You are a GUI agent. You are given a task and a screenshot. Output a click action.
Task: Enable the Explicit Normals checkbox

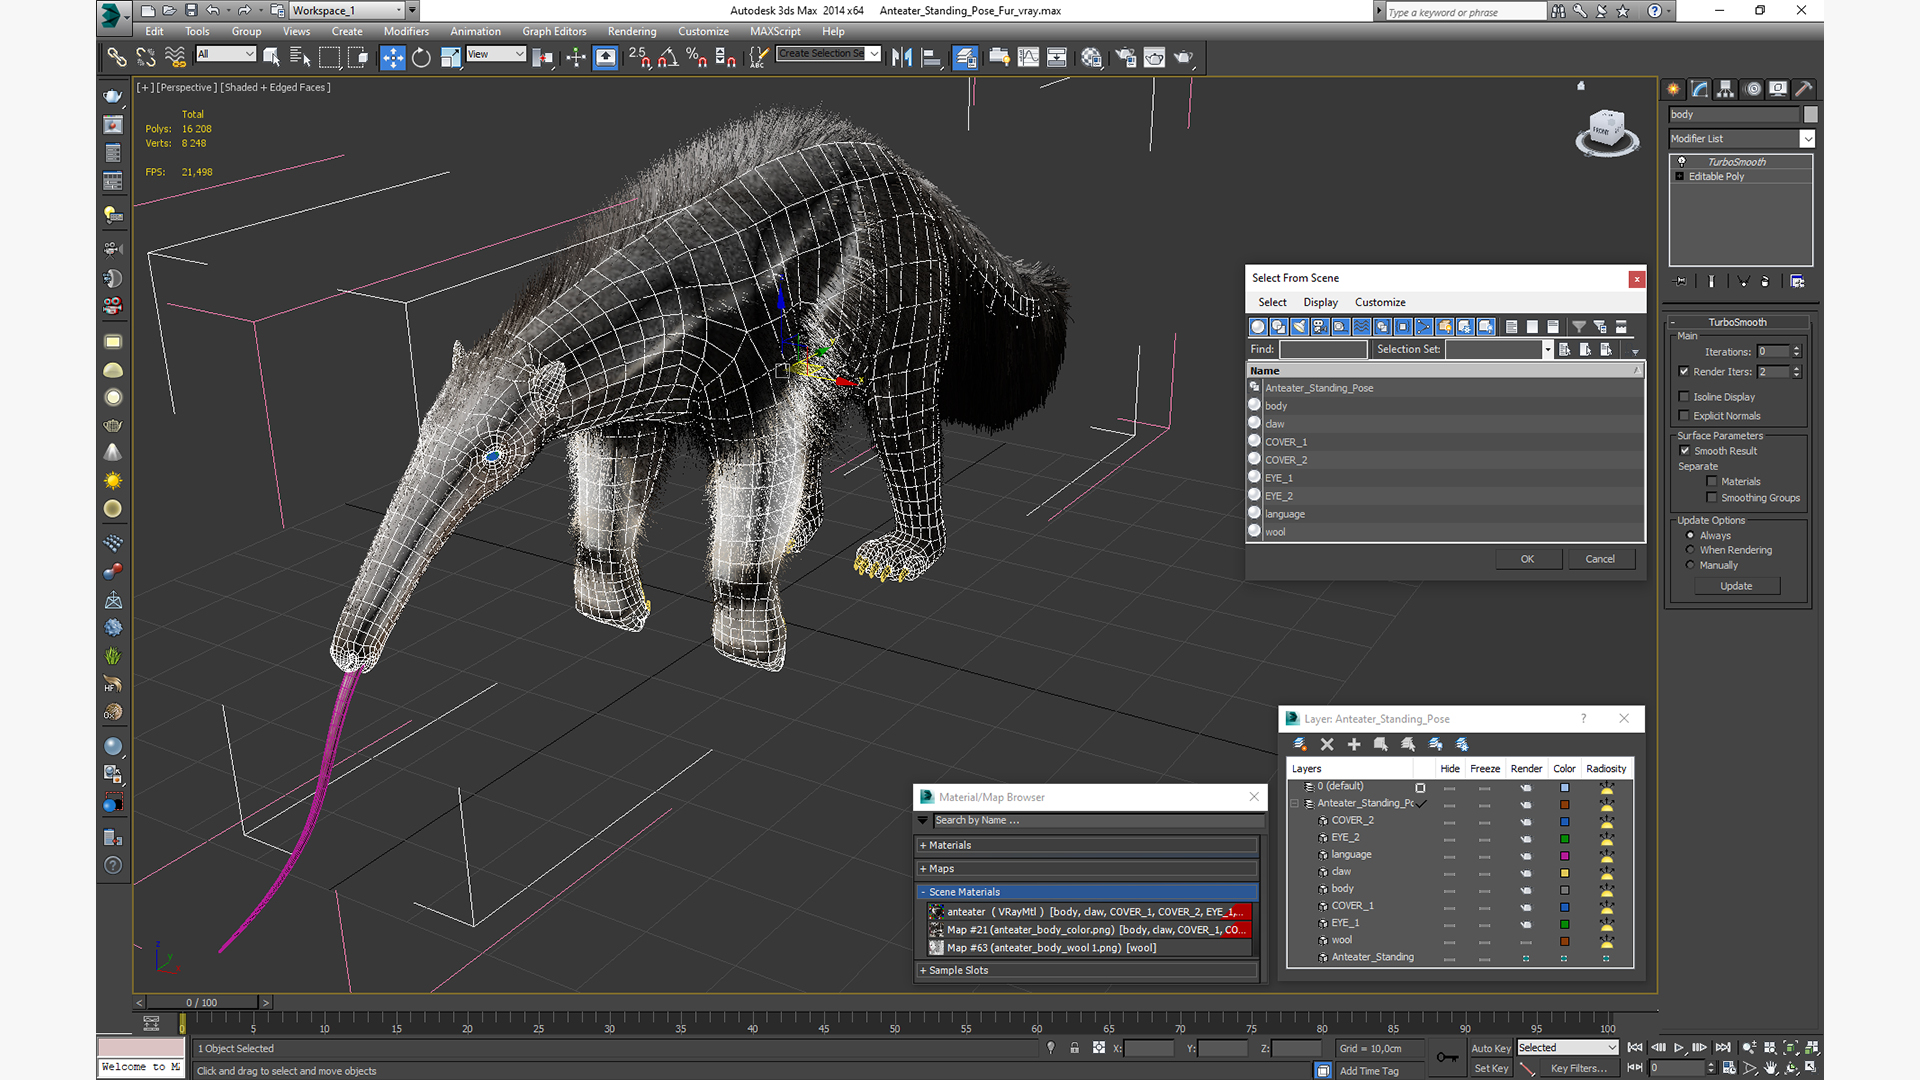1684,416
